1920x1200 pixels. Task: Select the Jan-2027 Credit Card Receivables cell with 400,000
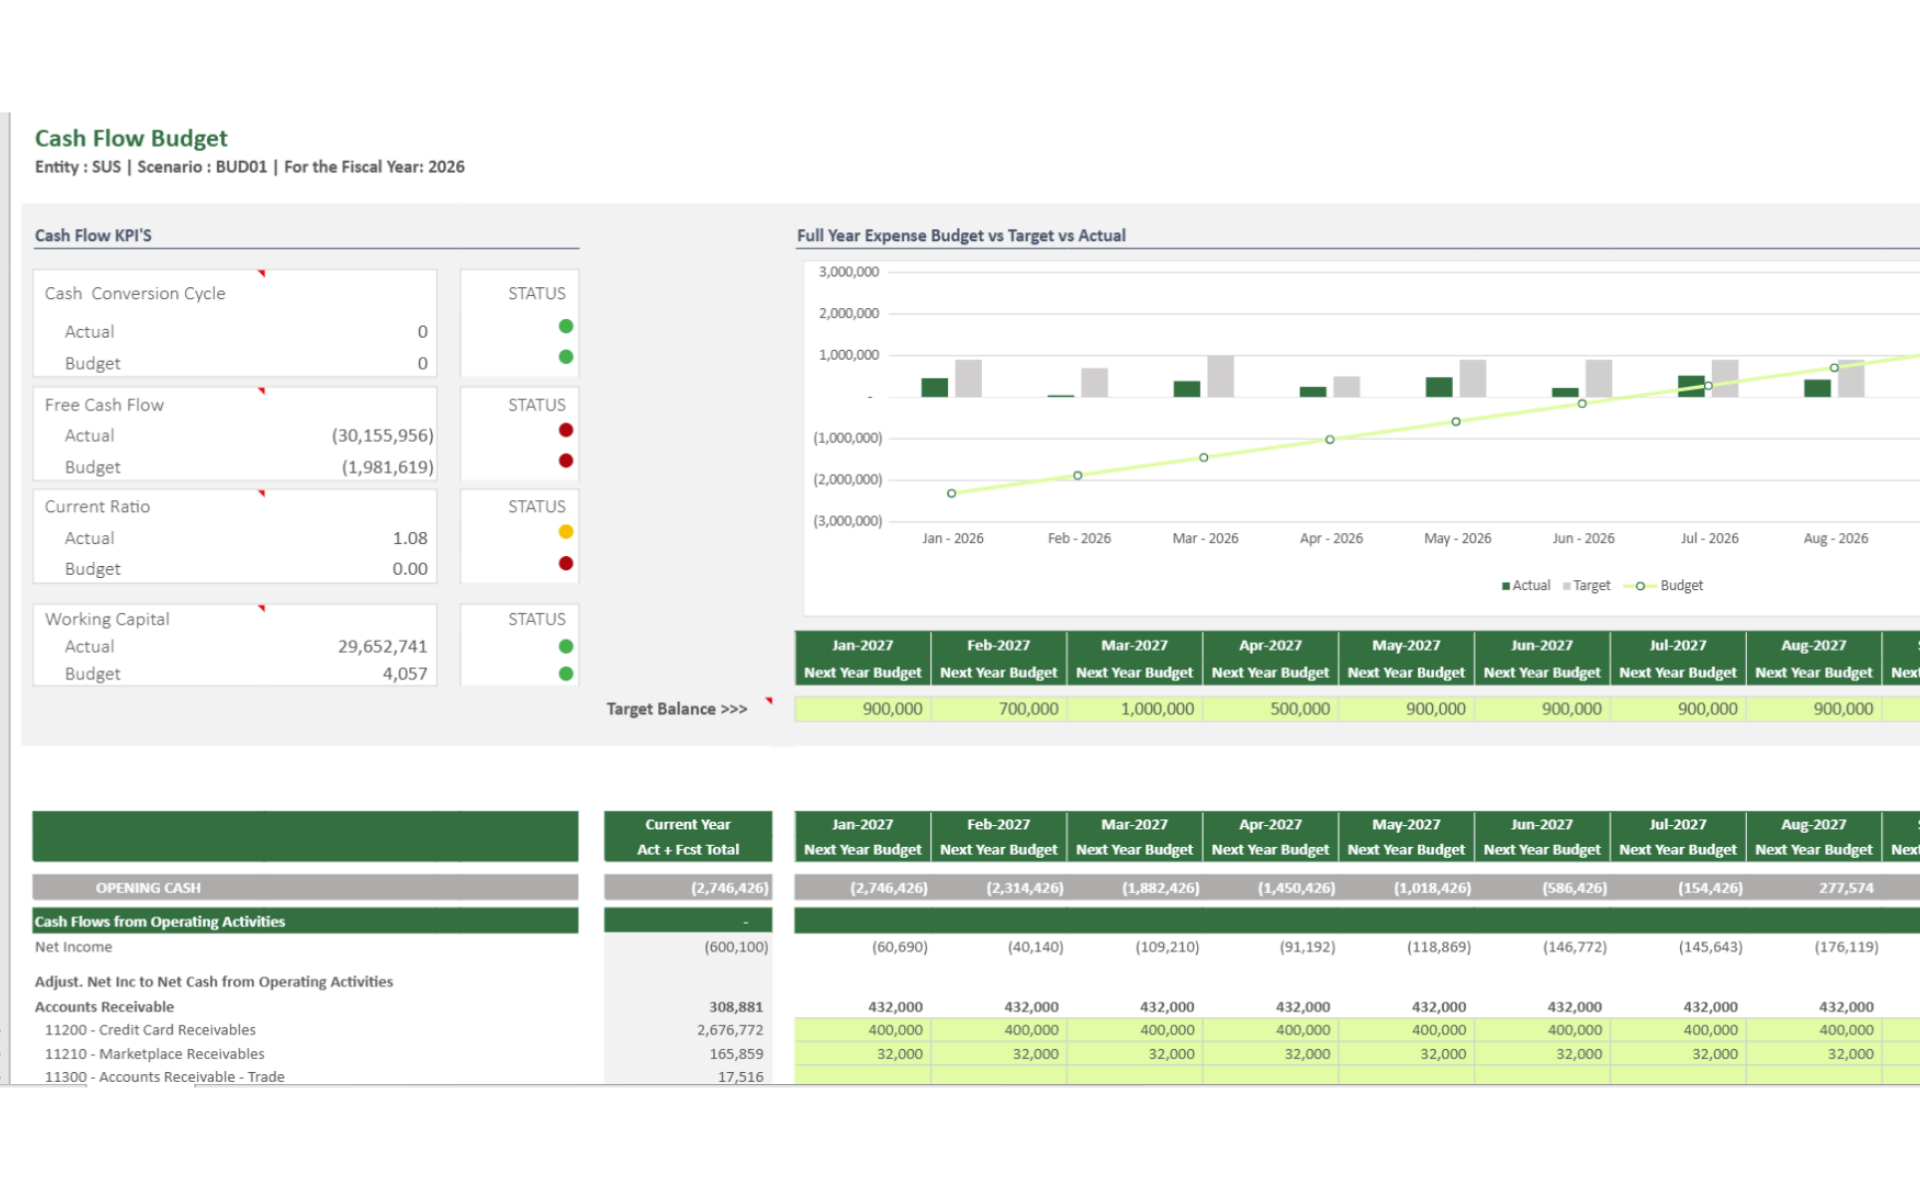tap(863, 1030)
